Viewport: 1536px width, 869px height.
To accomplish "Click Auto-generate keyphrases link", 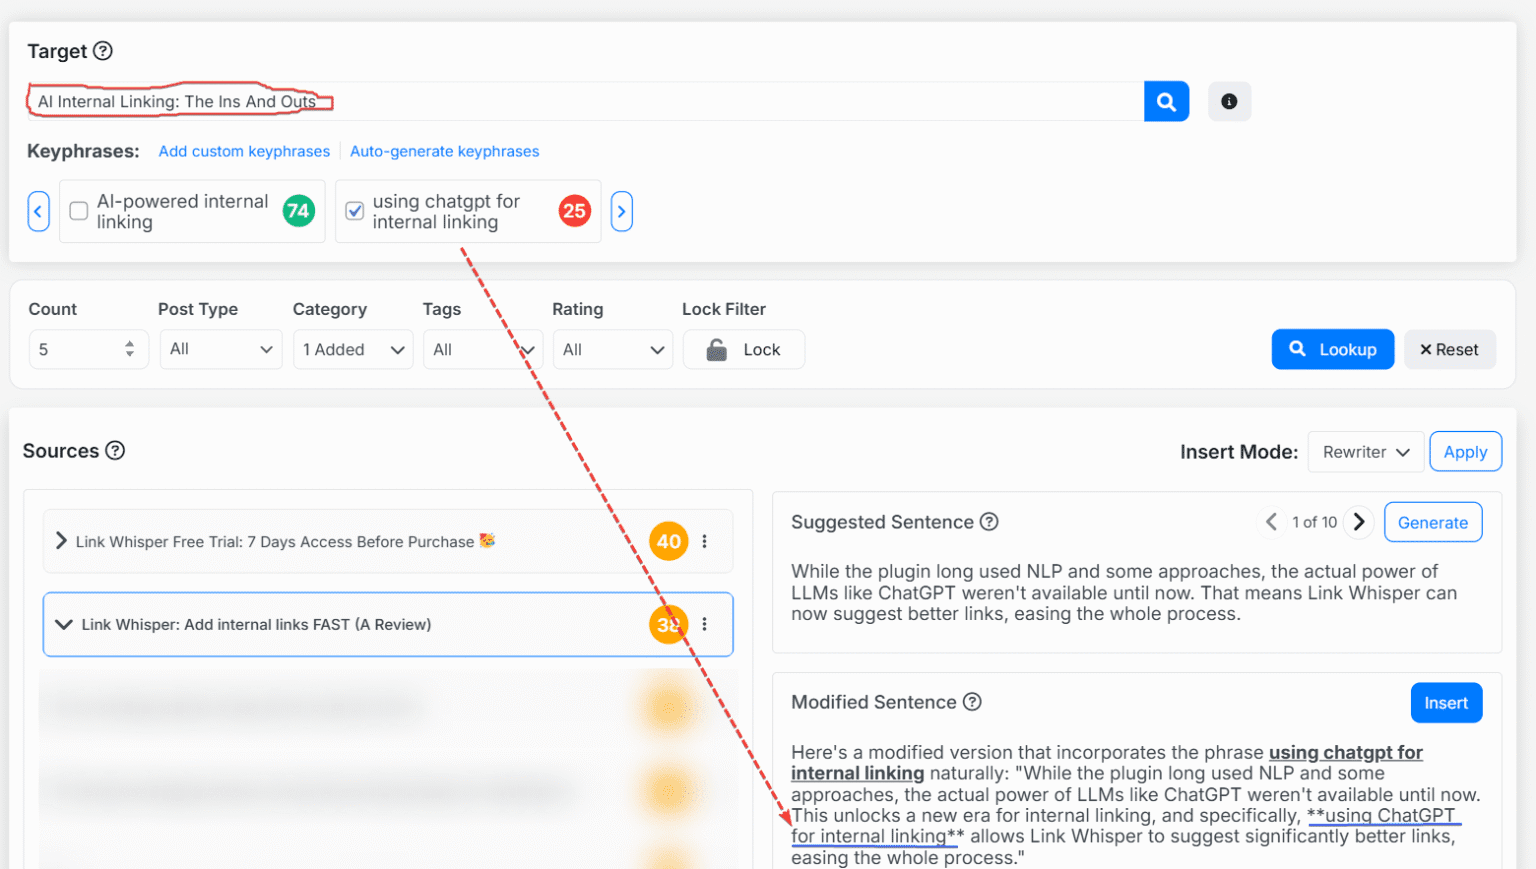I will click(x=444, y=151).
